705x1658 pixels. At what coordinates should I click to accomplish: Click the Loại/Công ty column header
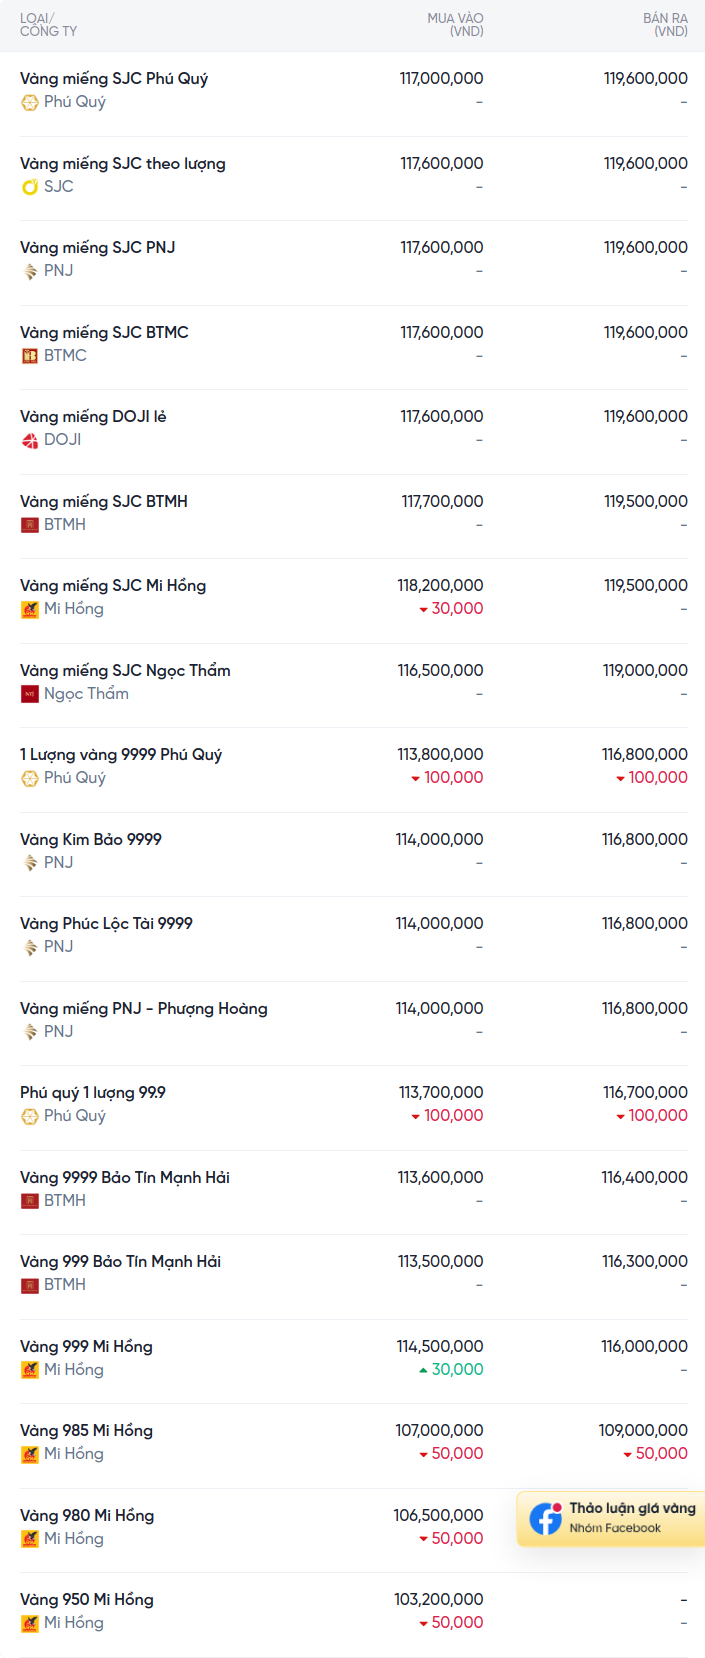pyautogui.click(x=48, y=25)
